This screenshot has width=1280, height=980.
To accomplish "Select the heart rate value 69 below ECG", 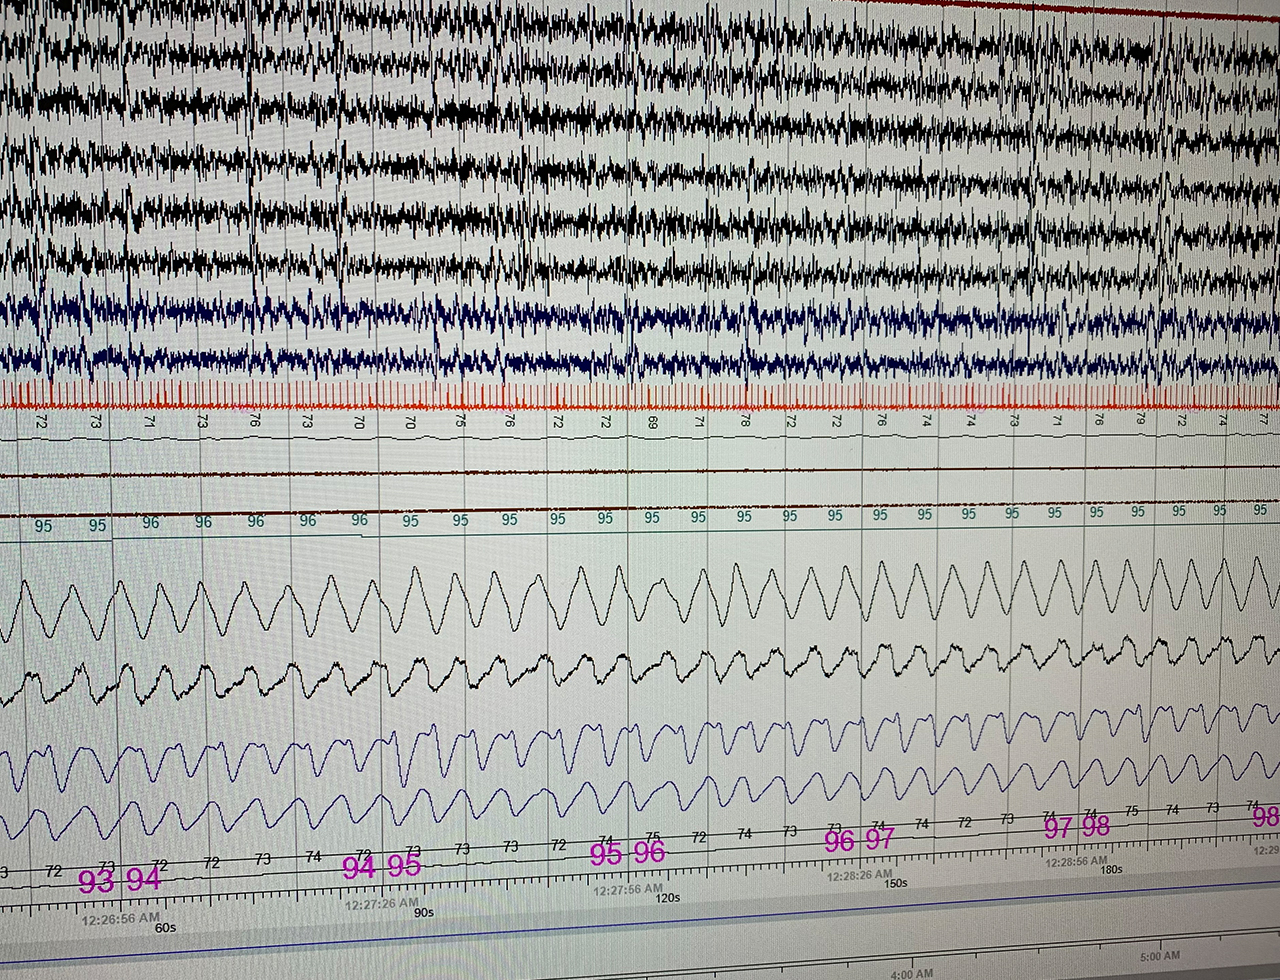I will tap(652, 422).
